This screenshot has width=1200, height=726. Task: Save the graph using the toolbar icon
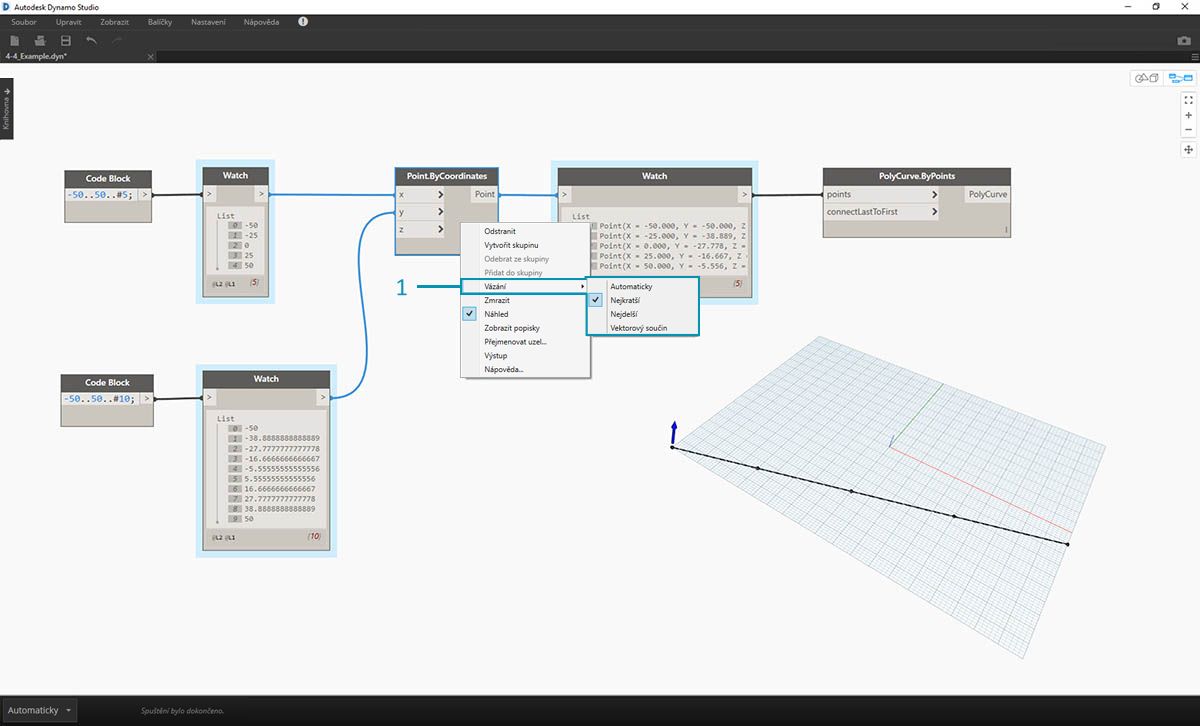click(x=66, y=40)
